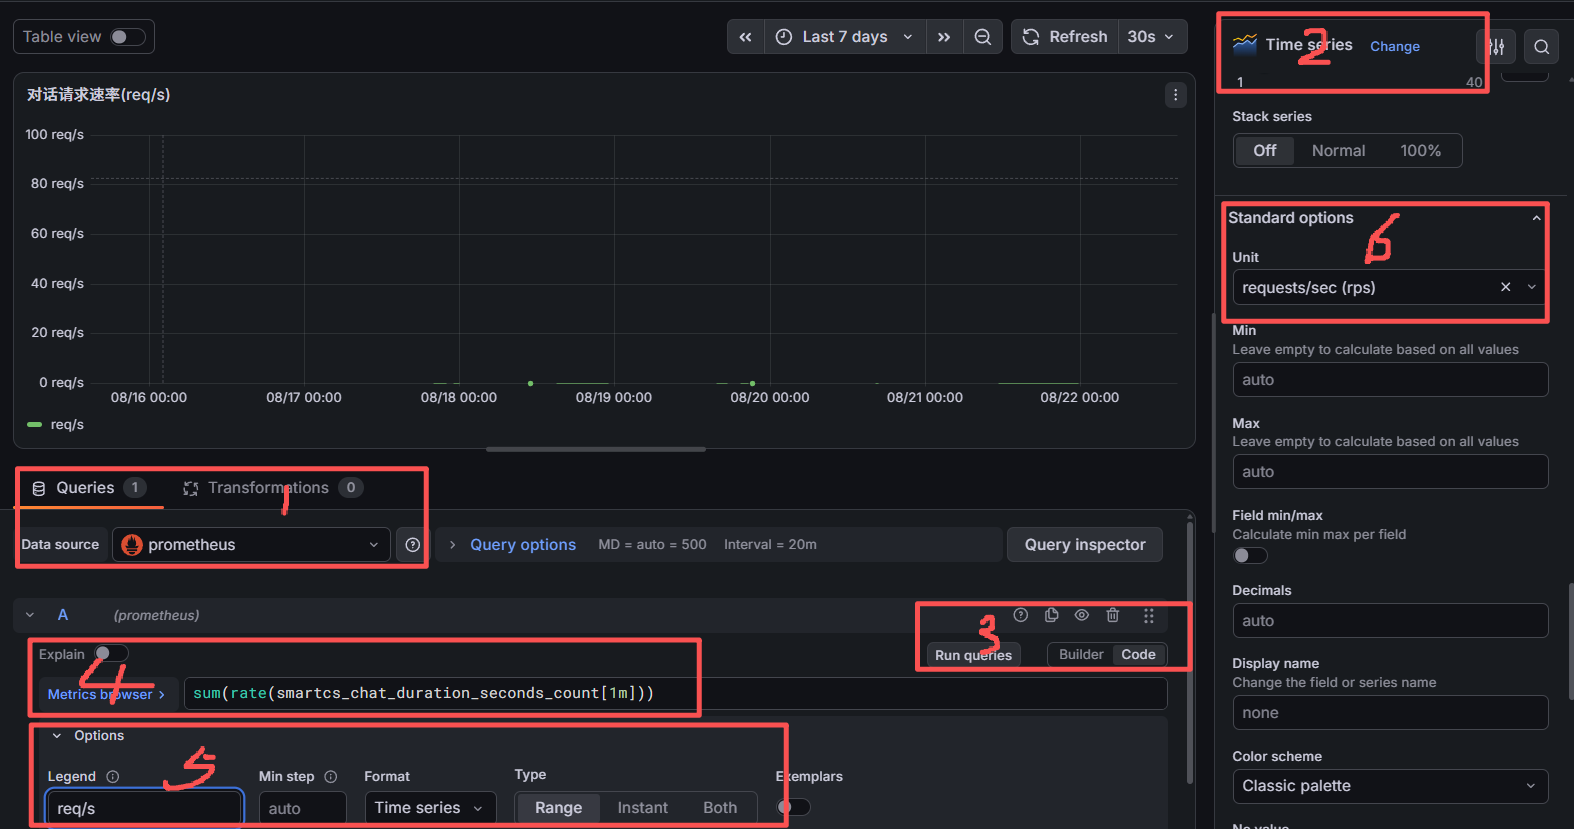This screenshot has width=1574, height=829.
Task: Set query Type to Range
Action: point(558,808)
